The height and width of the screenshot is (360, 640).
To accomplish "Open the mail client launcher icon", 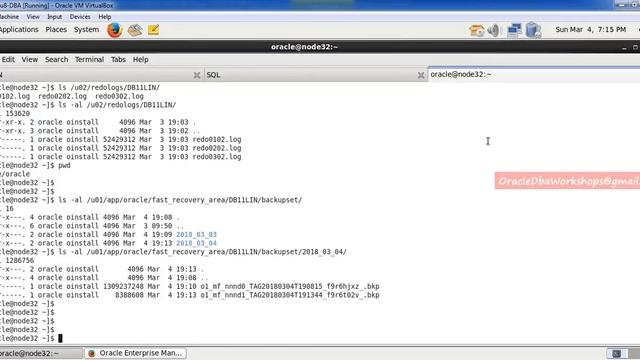I will [x=135, y=30].
